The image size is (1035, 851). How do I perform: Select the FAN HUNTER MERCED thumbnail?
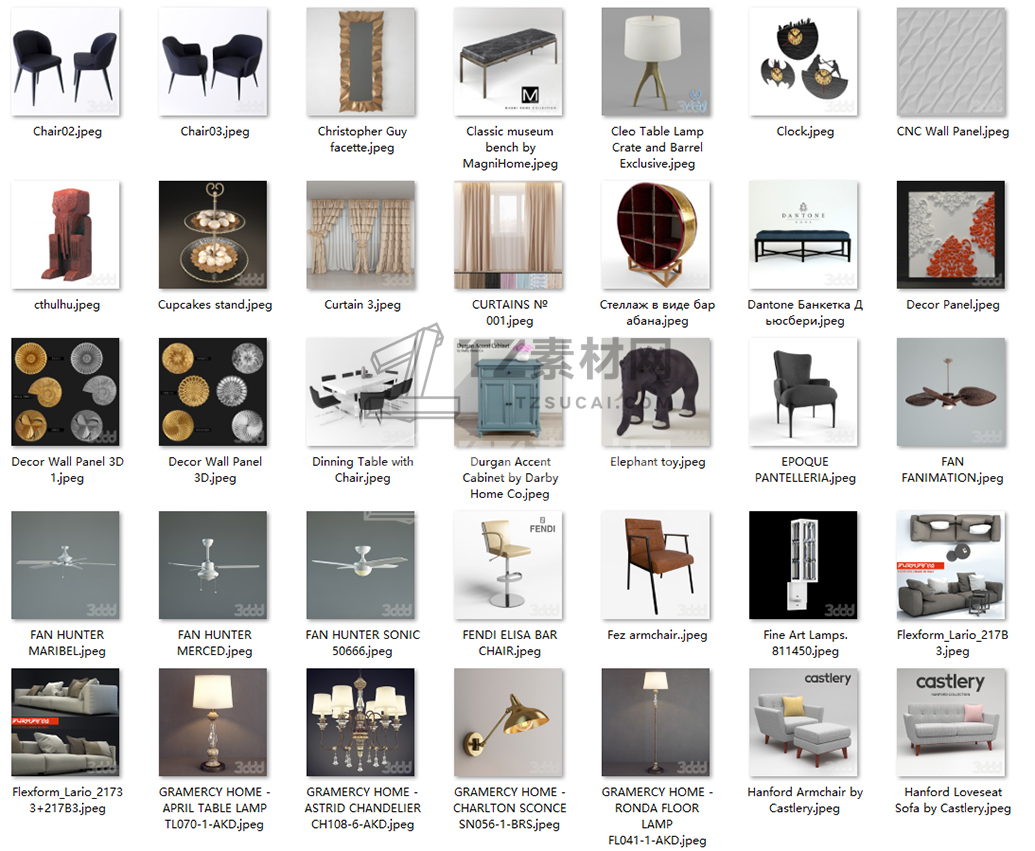pyautogui.click(x=213, y=564)
